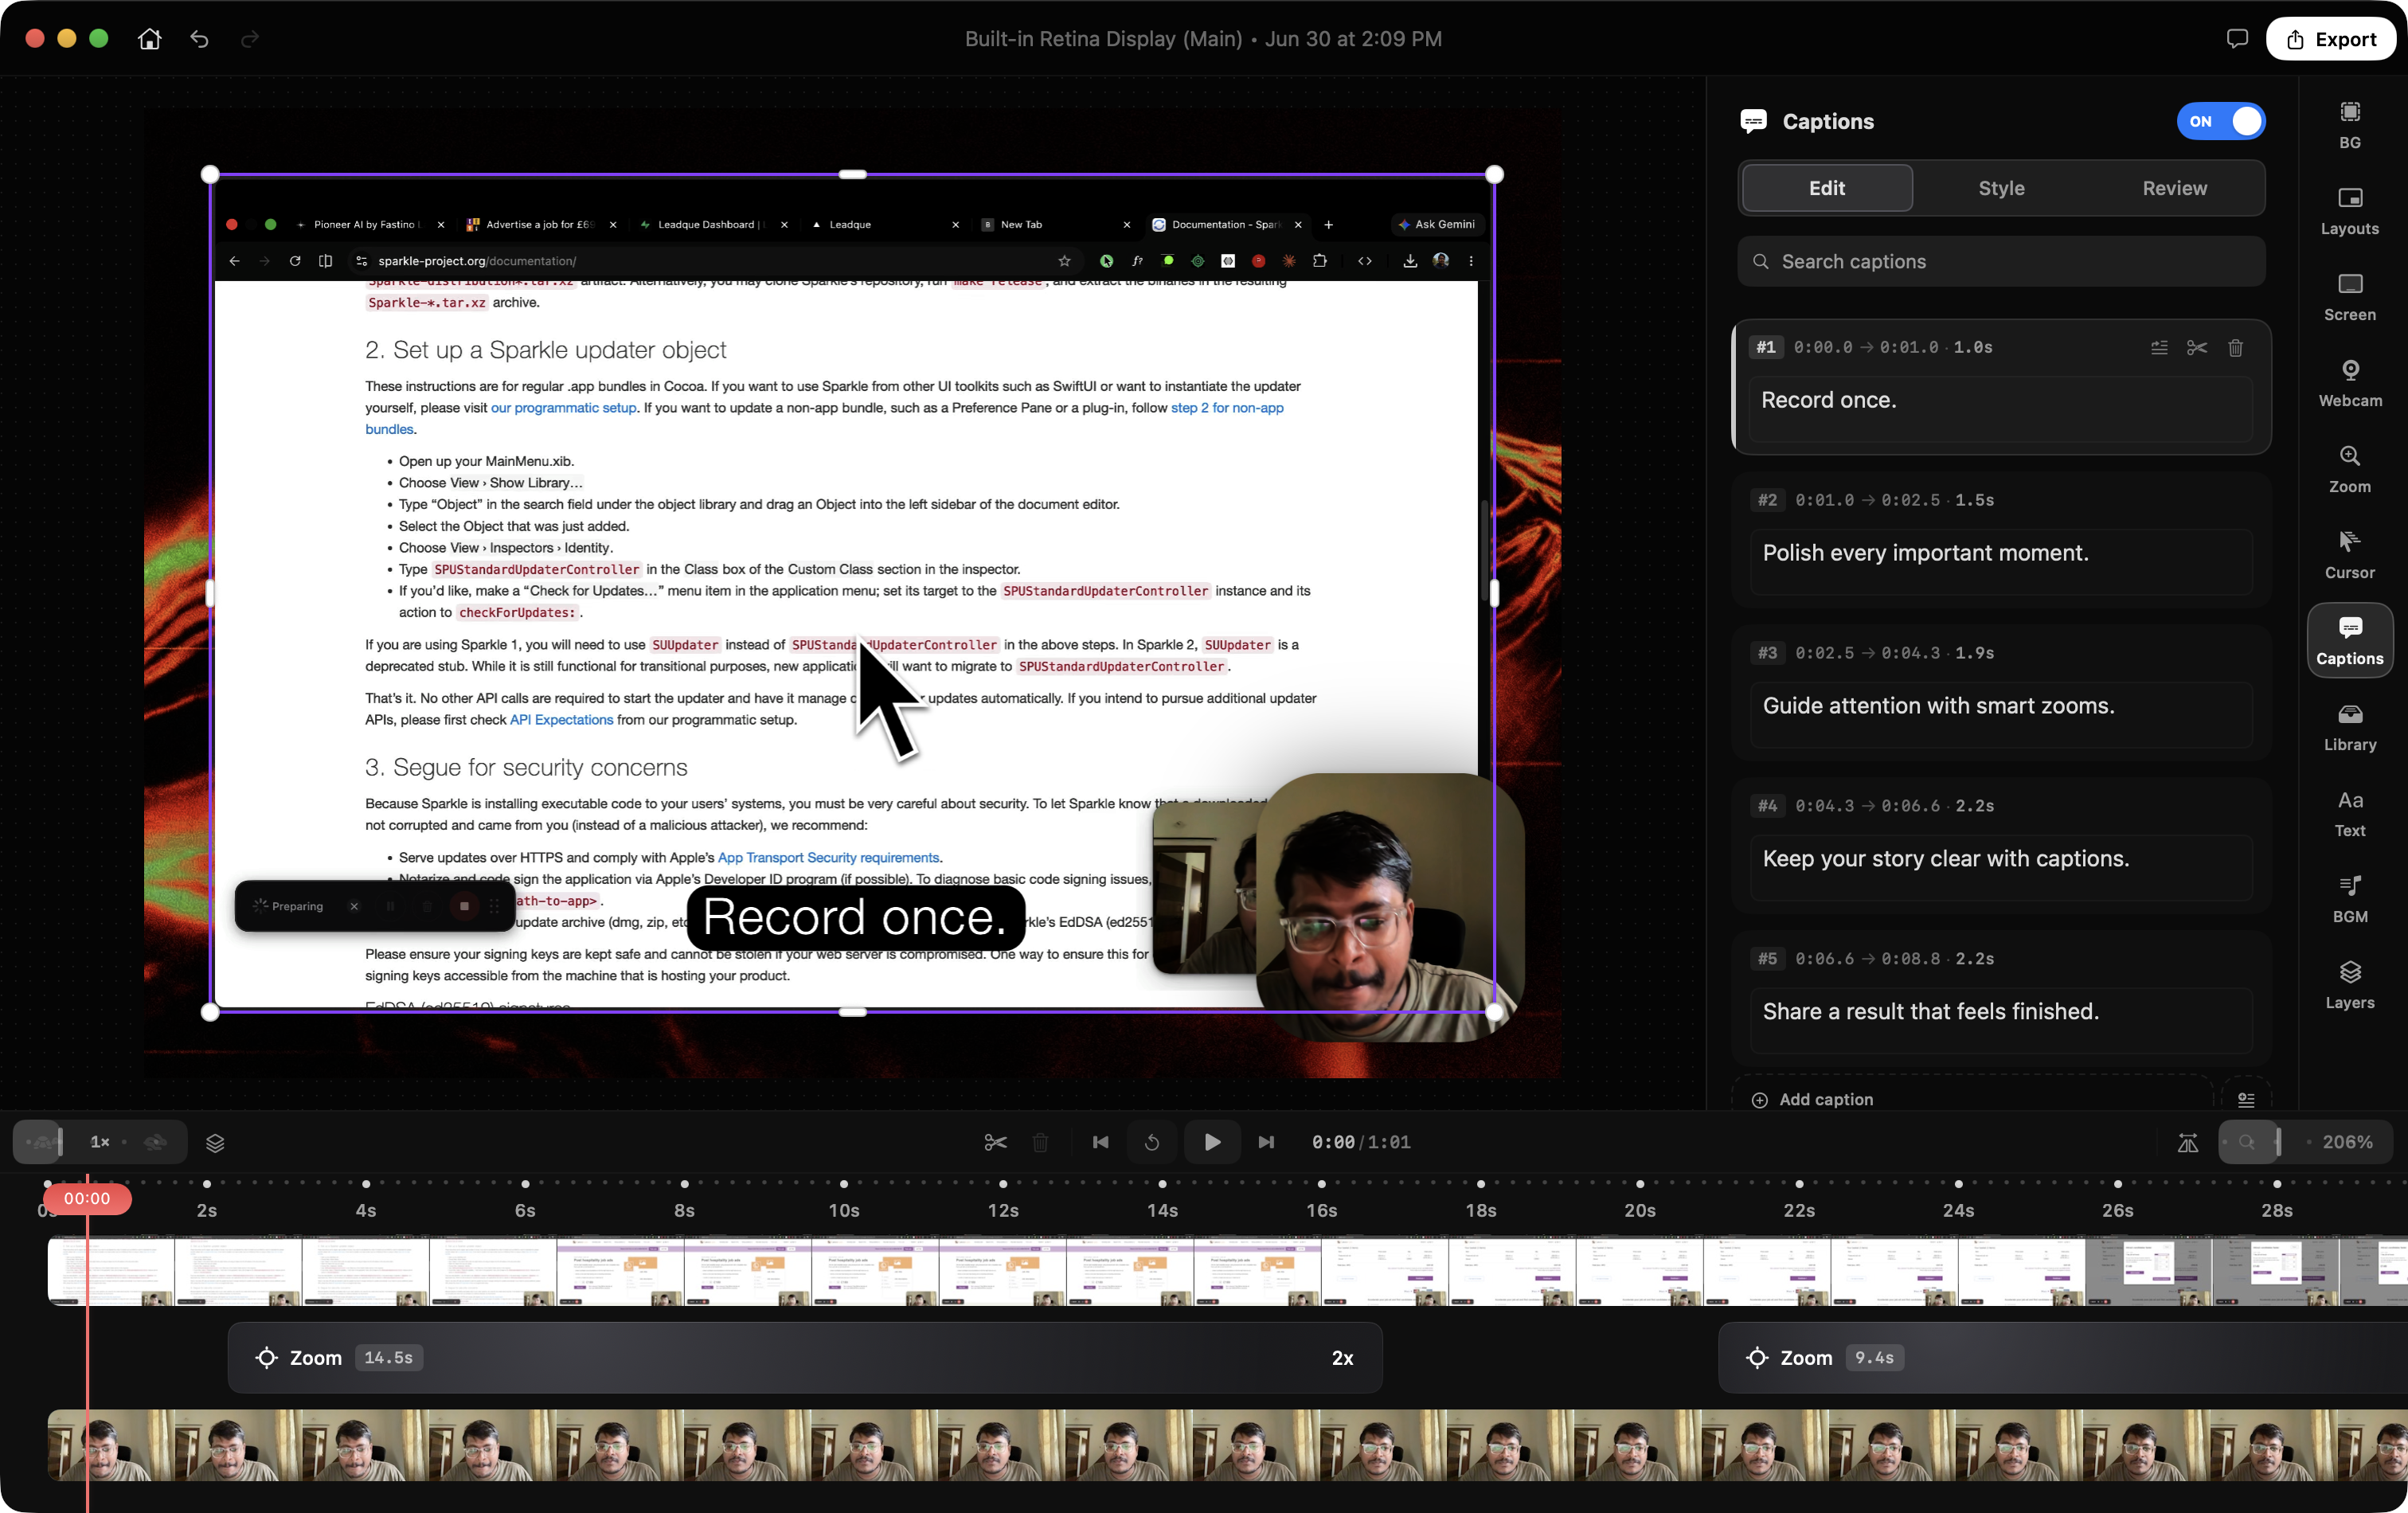Edit caption 'Share a result that feels finished.'

click(2001, 1021)
